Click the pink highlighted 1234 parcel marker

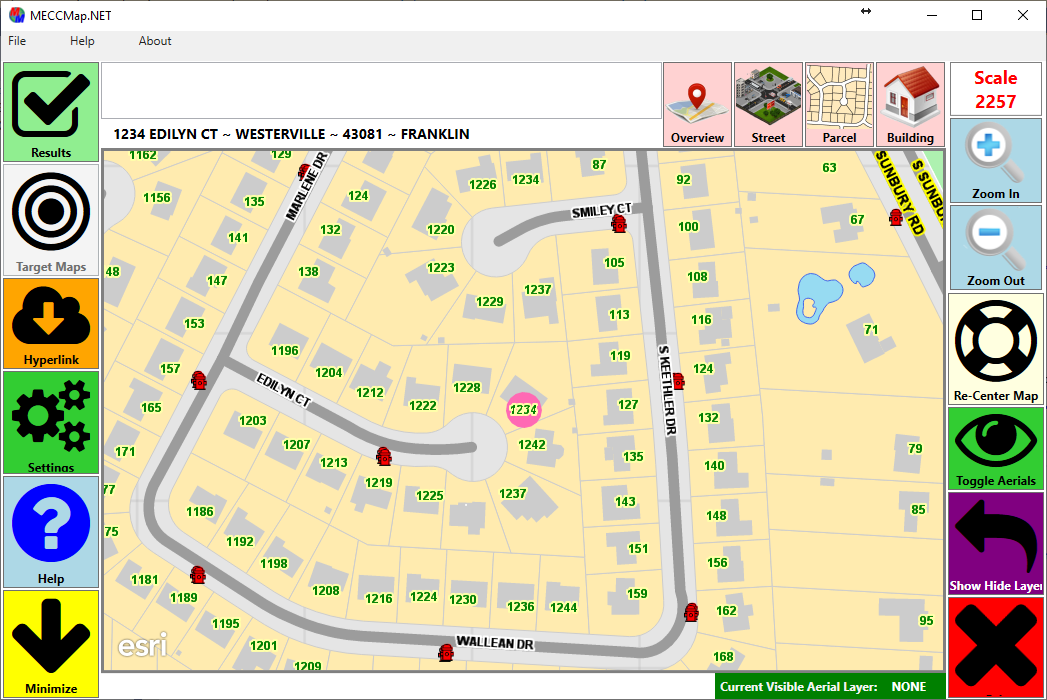coord(523,410)
